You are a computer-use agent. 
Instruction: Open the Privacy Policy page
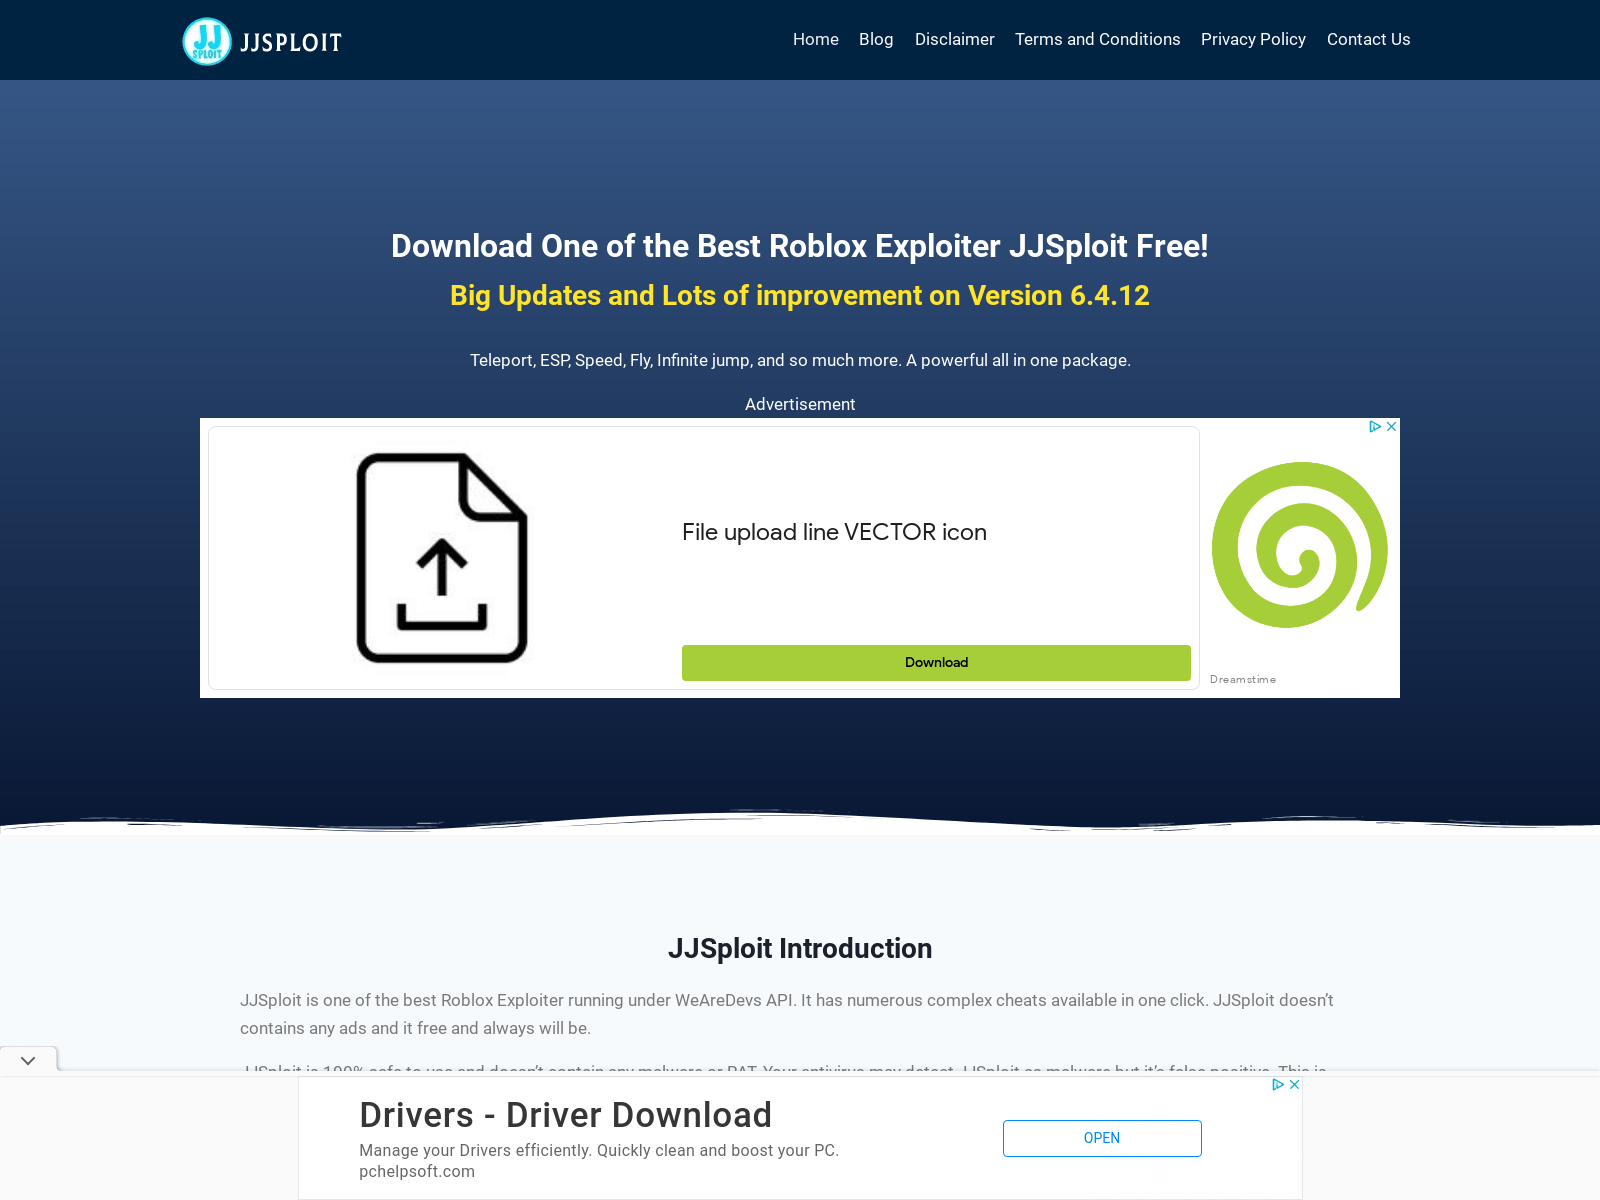coord(1253,39)
